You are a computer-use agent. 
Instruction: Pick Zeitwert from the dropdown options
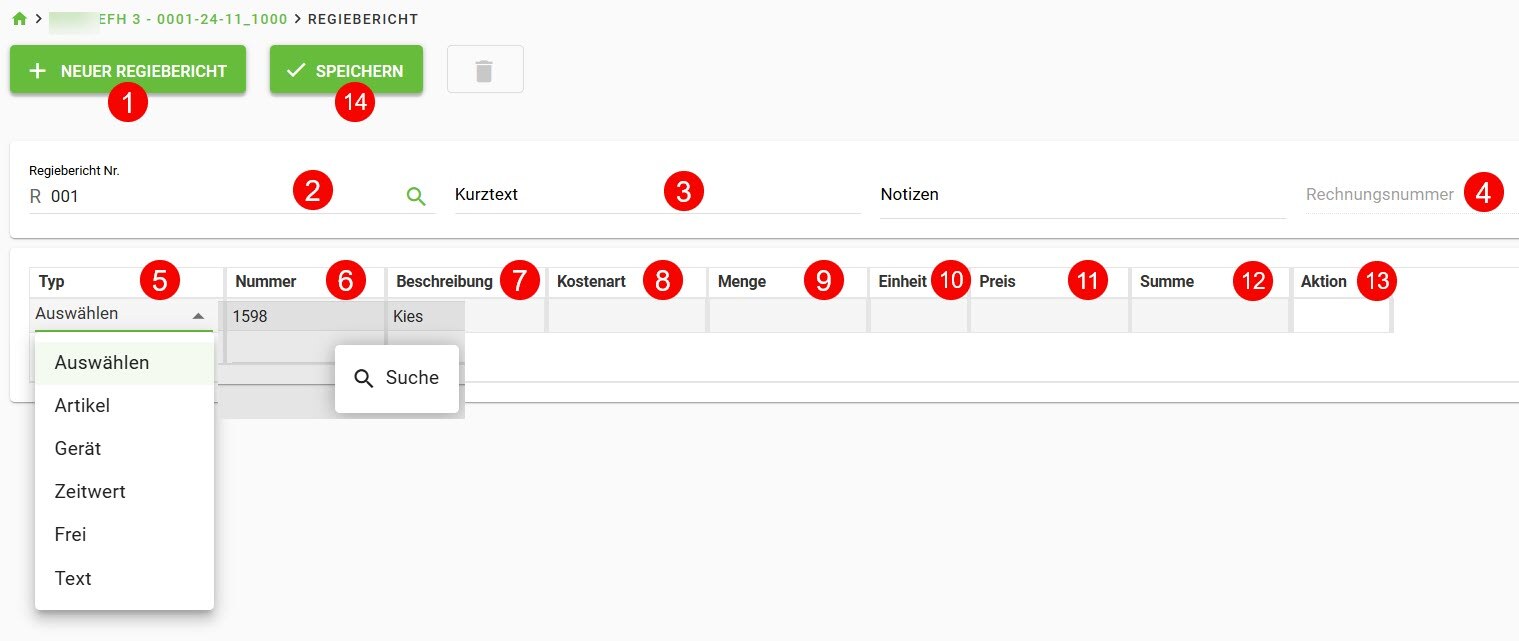tap(90, 492)
